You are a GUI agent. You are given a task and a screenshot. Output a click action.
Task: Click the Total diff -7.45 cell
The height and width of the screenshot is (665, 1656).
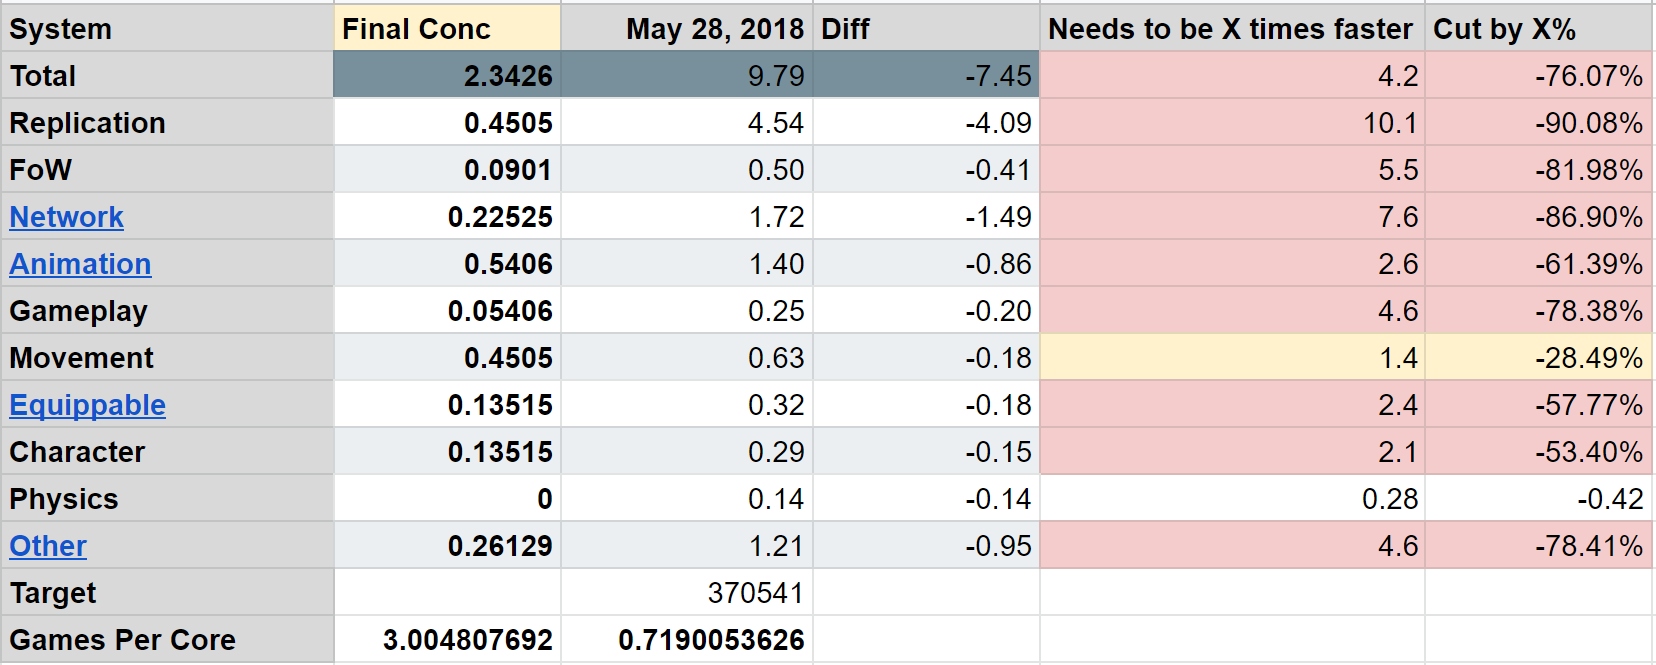(926, 76)
